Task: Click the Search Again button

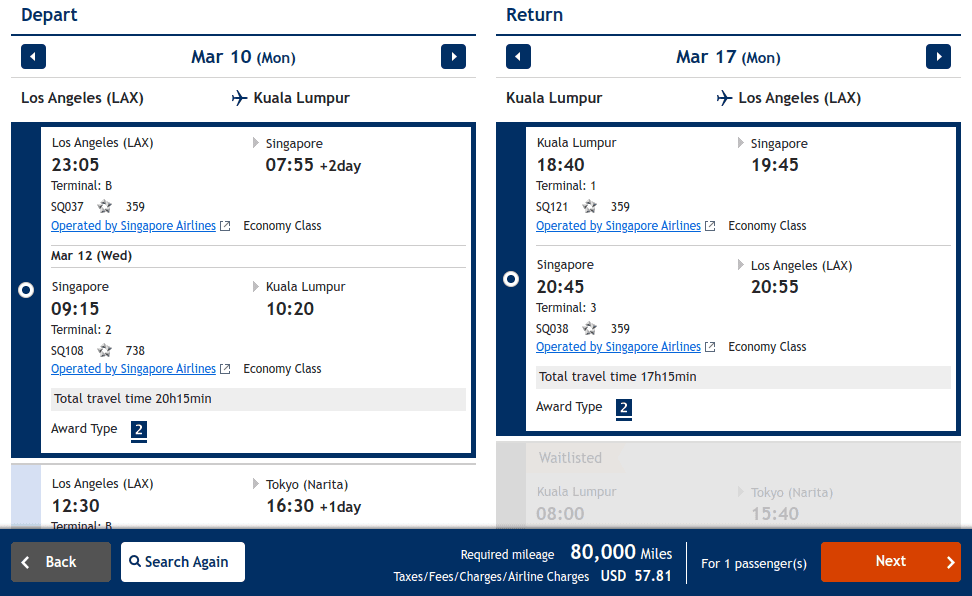Action: (x=183, y=562)
